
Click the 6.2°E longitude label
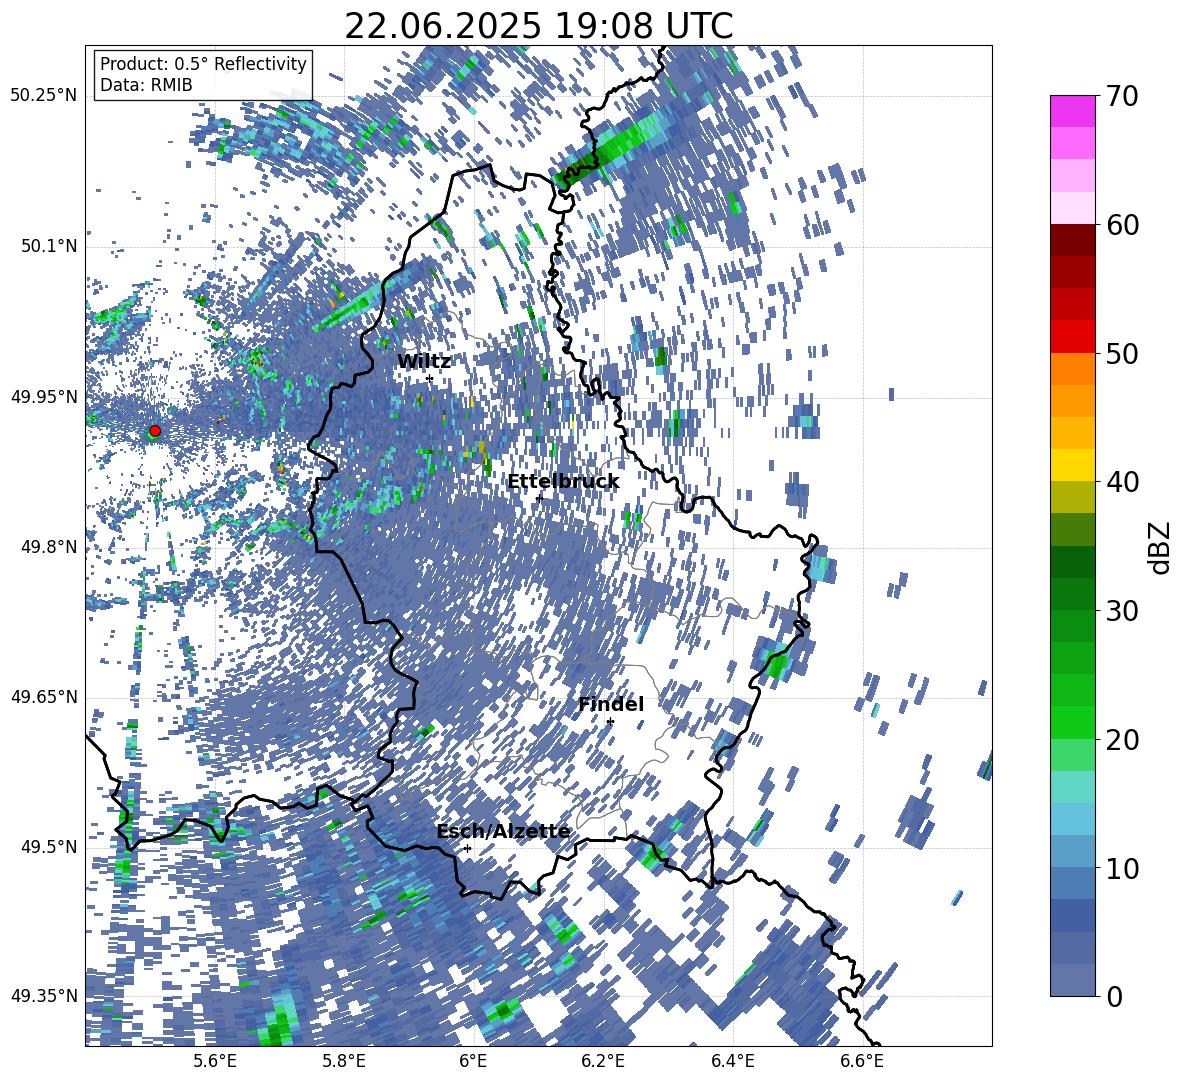pyautogui.click(x=603, y=1061)
